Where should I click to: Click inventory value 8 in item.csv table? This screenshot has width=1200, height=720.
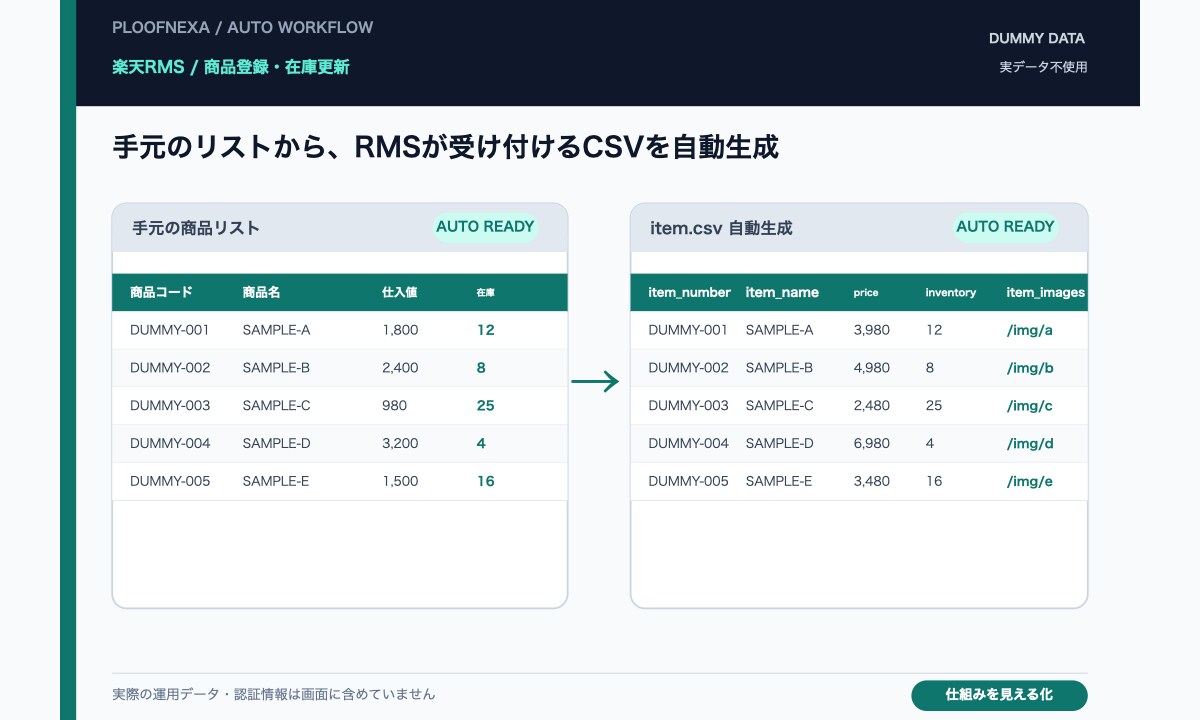coord(930,368)
